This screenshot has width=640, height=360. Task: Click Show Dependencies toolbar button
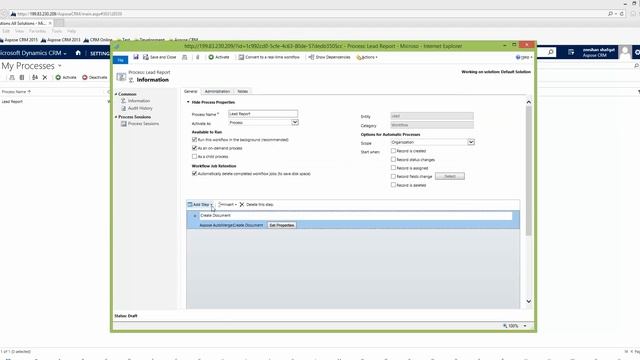click(x=329, y=57)
